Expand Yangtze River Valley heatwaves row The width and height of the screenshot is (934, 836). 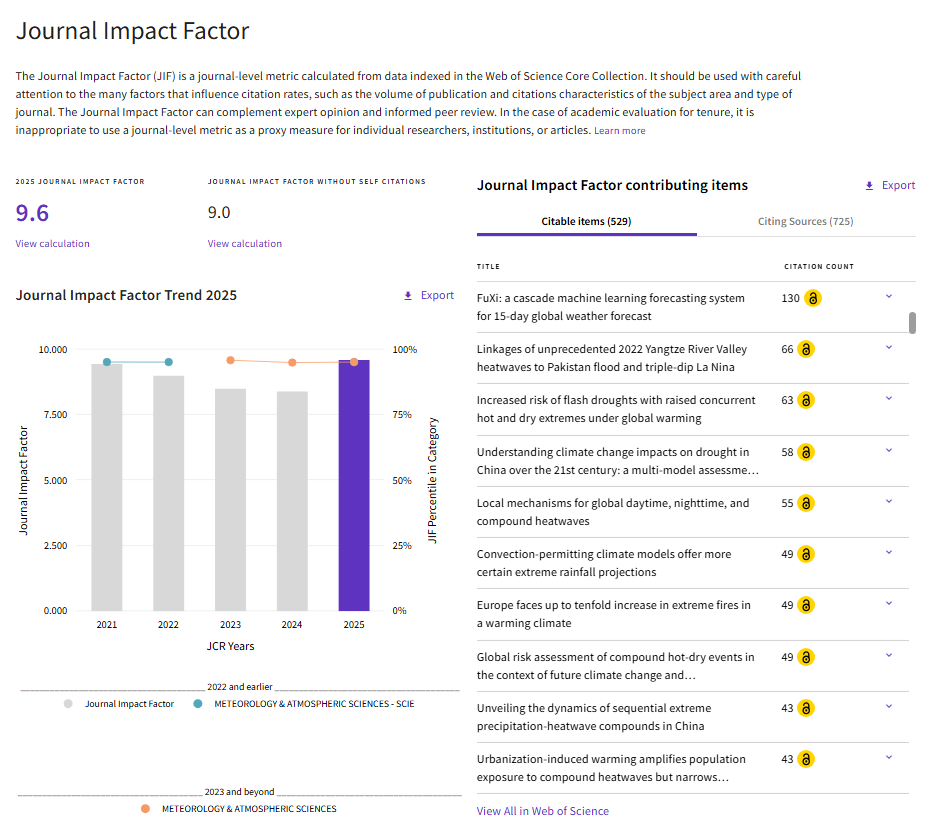(x=889, y=347)
